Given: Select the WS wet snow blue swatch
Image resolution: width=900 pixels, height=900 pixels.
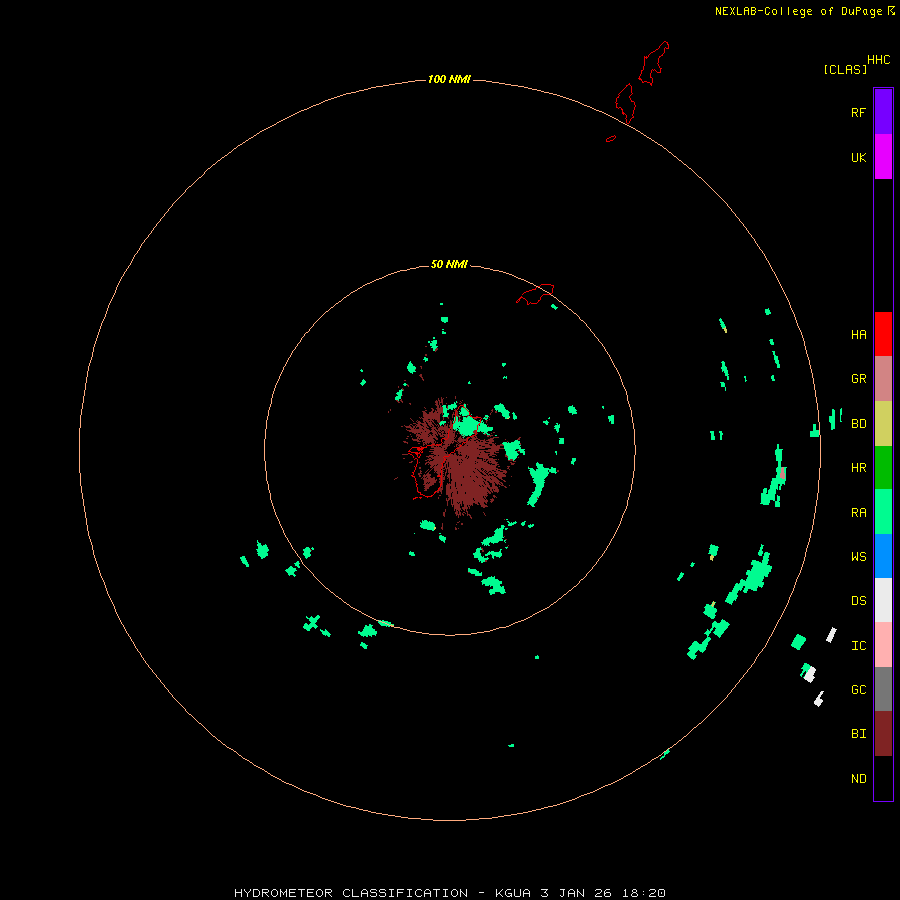Looking at the screenshot, I should [883, 556].
